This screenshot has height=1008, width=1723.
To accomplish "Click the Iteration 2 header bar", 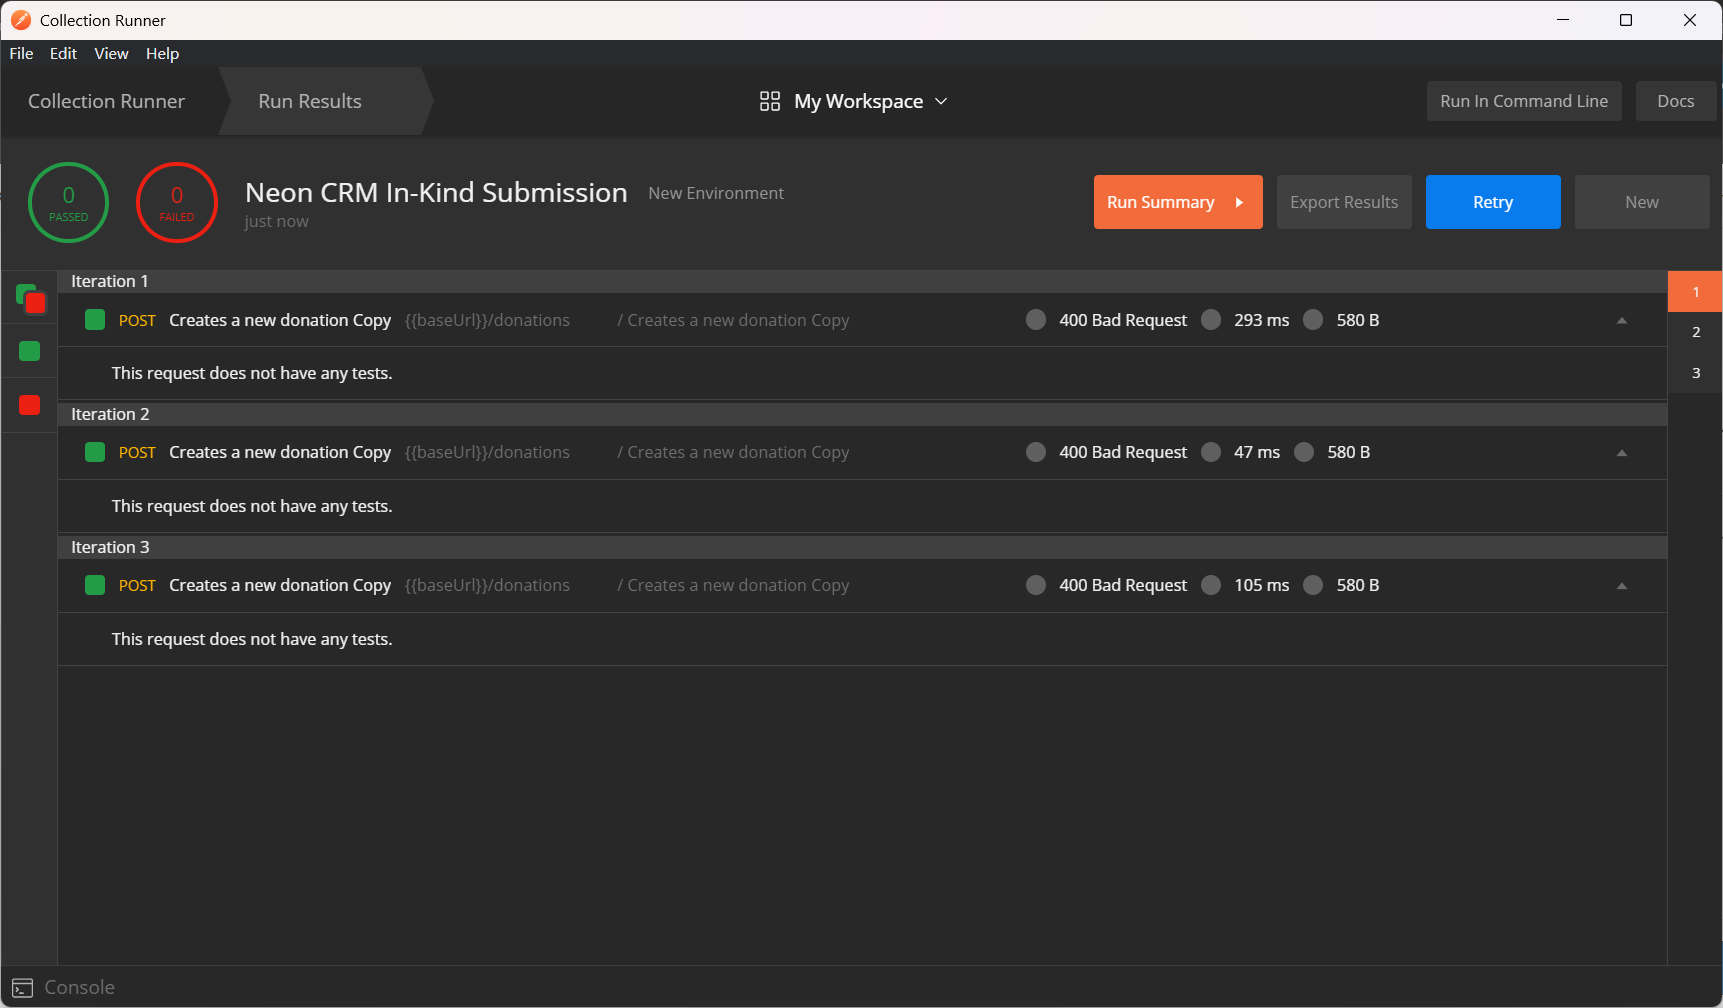I will click(862, 414).
